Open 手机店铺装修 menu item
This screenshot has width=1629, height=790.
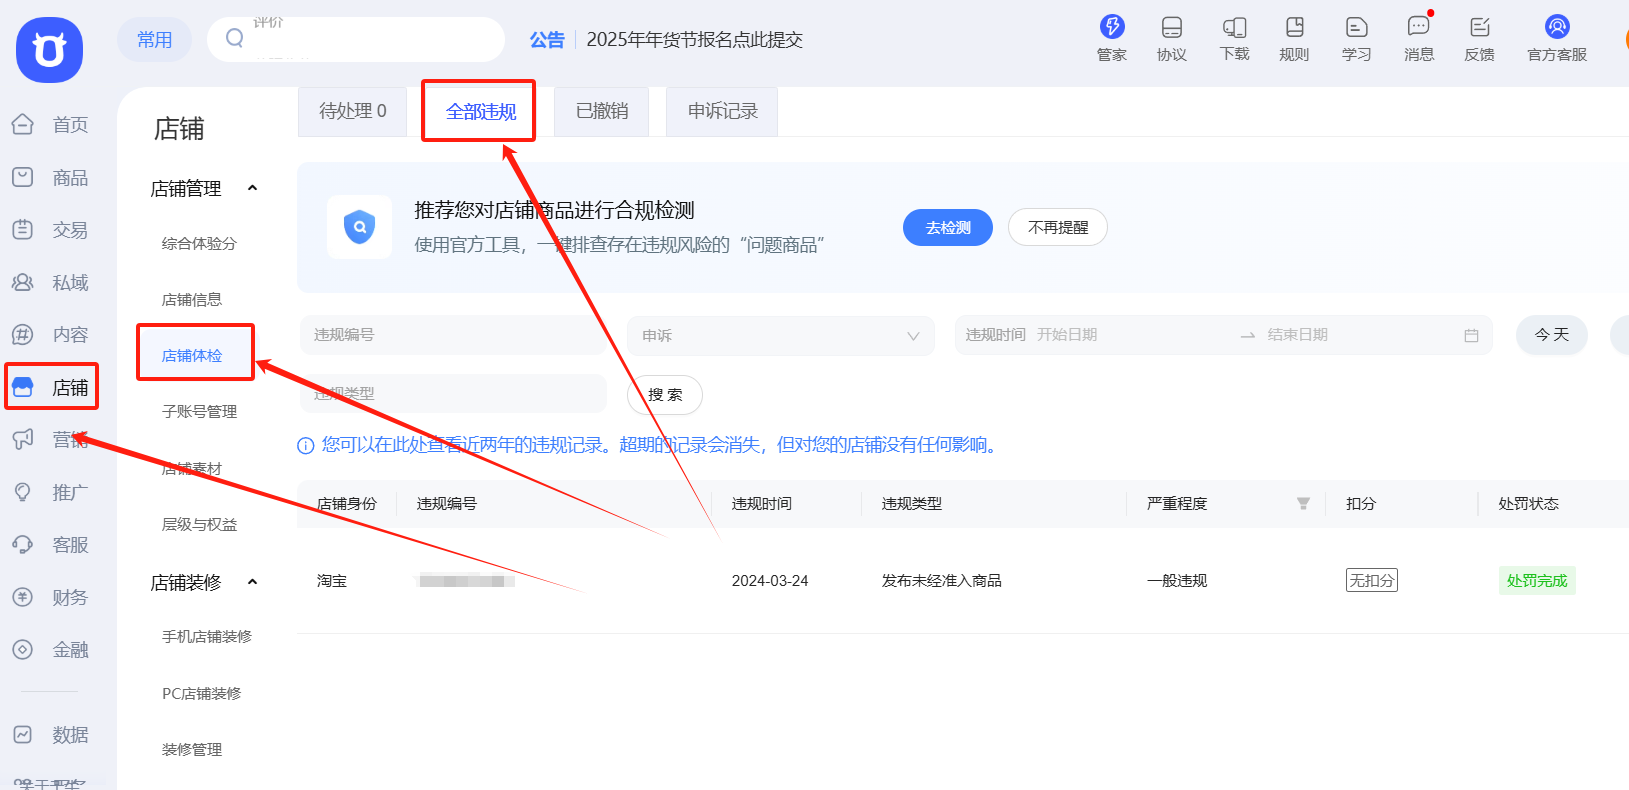pos(207,637)
